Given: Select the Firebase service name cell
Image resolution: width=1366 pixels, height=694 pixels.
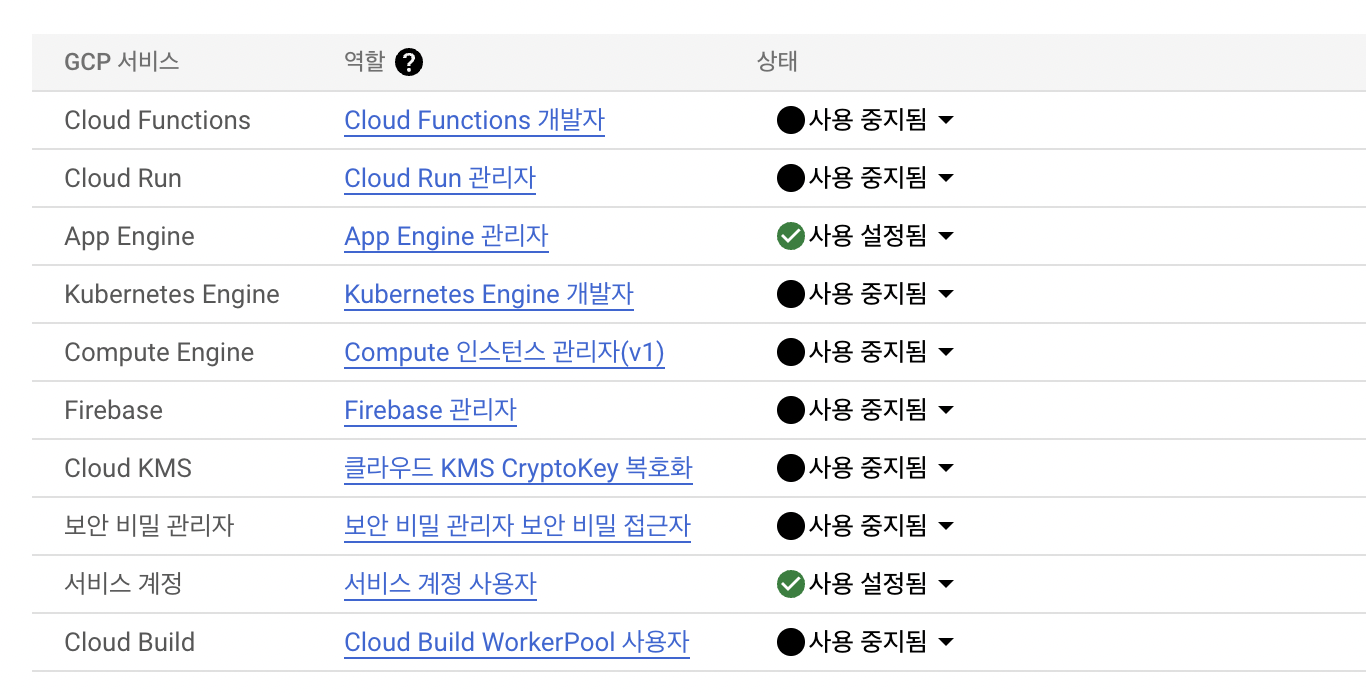Looking at the screenshot, I should [x=113, y=411].
